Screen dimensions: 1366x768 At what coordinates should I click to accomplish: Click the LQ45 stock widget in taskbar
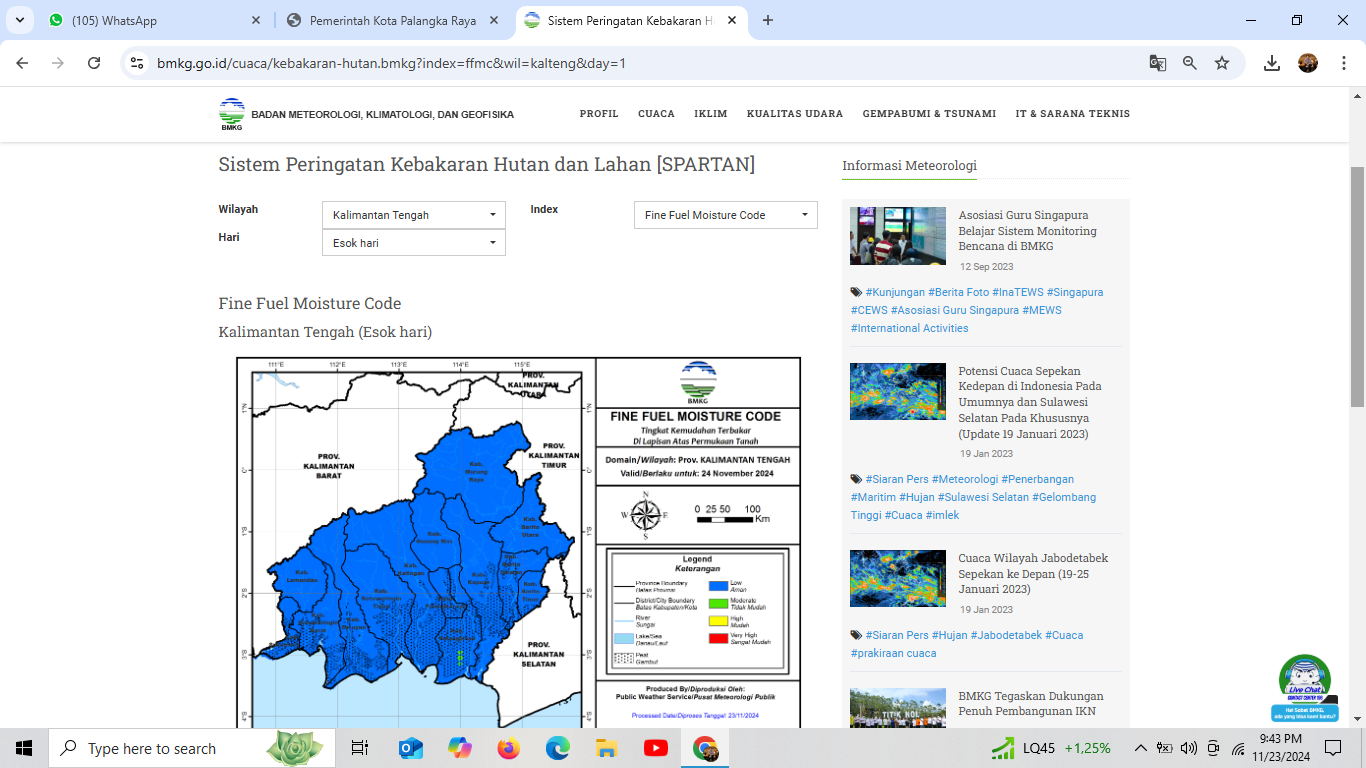click(x=1052, y=748)
